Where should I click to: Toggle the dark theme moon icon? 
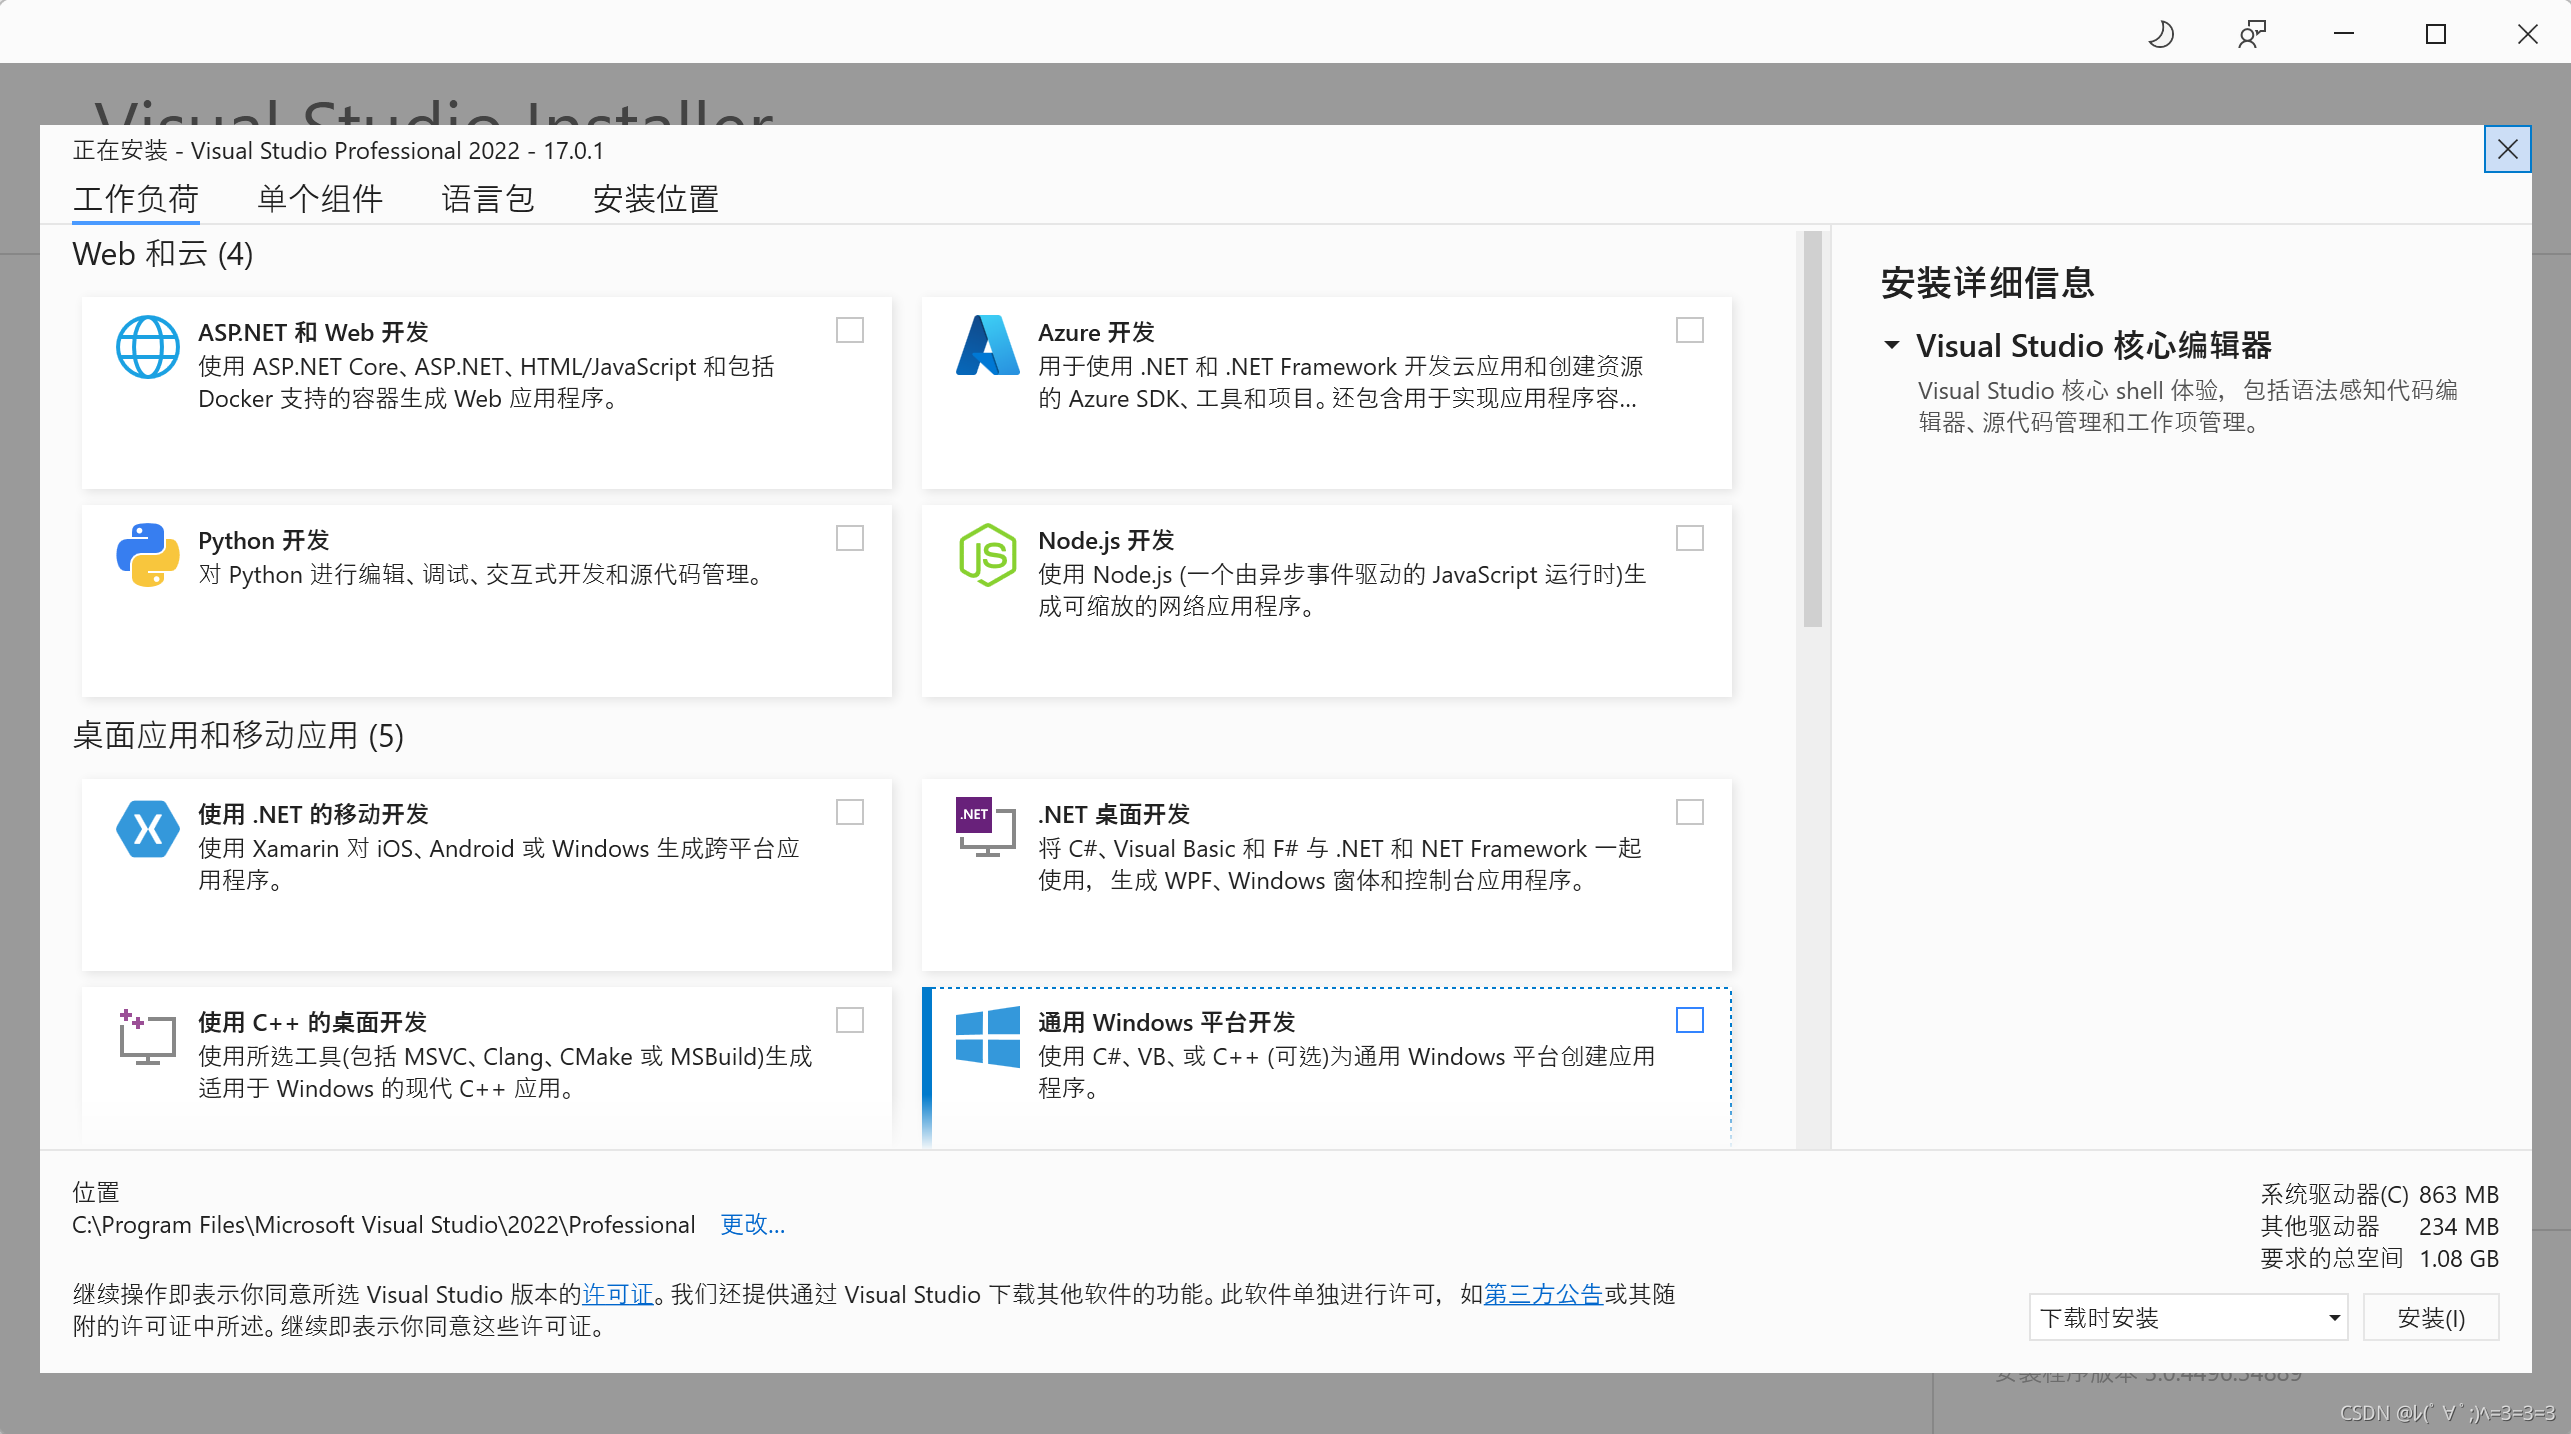pyautogui.click(x=2161, y=34)
